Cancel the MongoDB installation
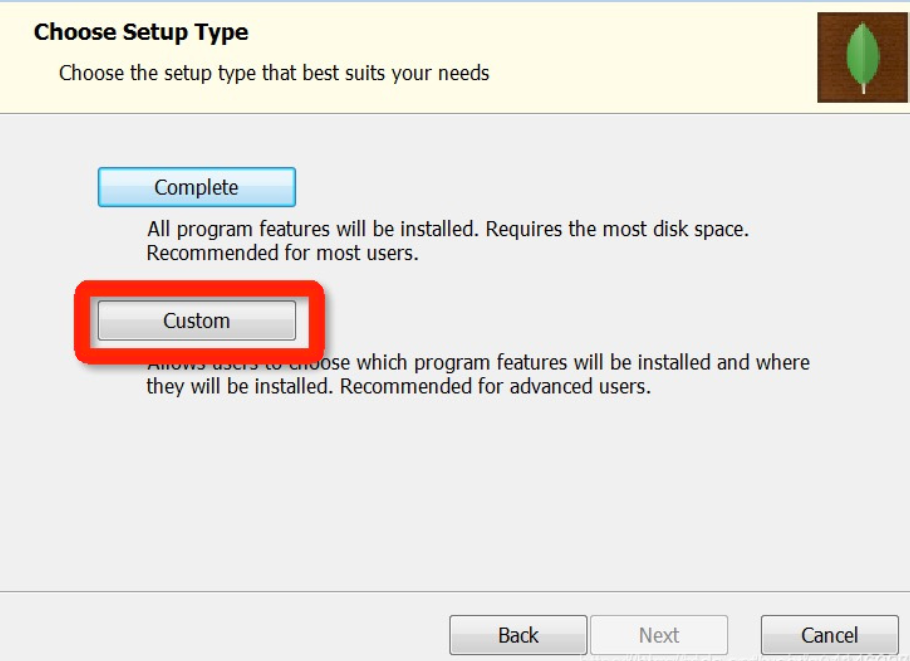Image resolution: width=910 pixels, height=661 pixels. click(x=829, y=635)
